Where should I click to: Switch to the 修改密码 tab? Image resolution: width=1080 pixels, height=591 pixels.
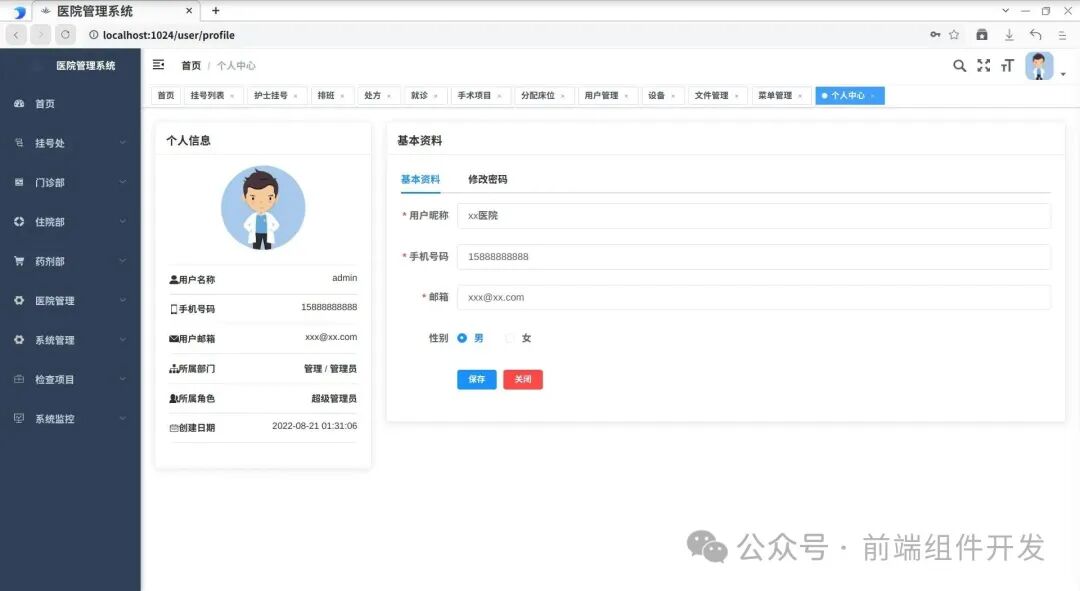click(x=485, y=180)
